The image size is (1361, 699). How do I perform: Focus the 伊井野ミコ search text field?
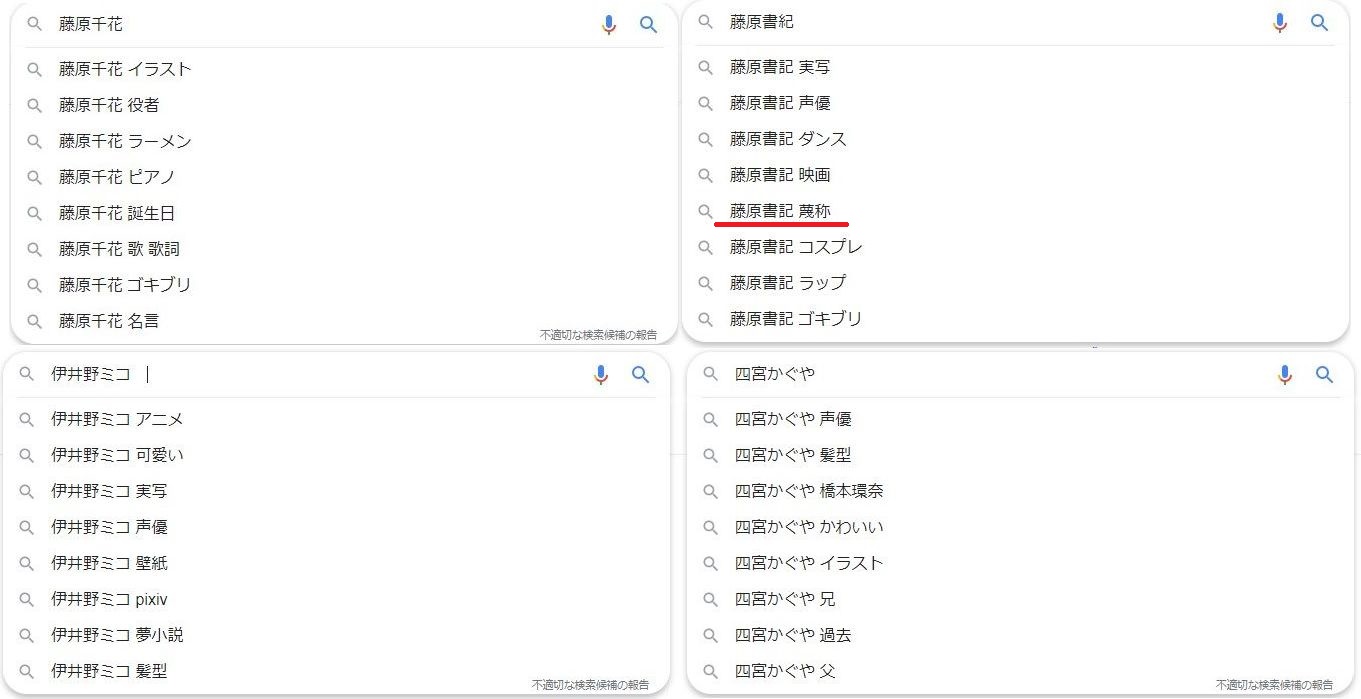pos(350,375)
